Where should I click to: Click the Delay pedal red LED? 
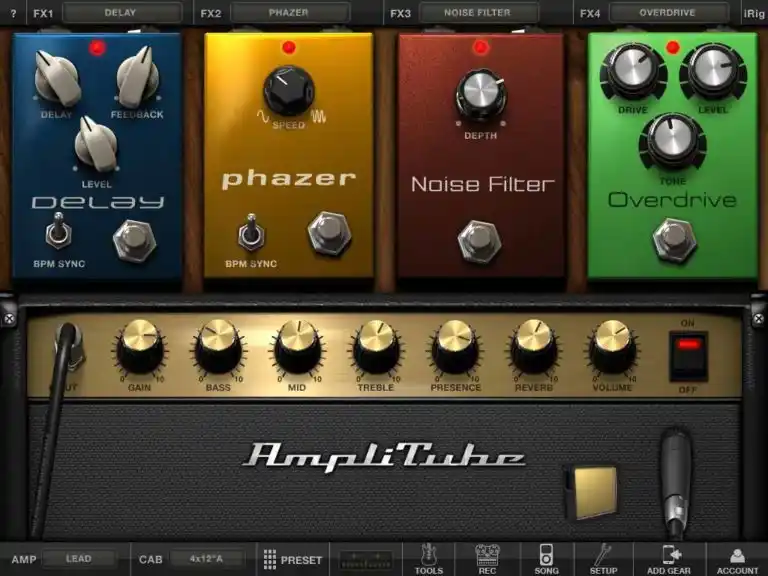pyautogui.click(x=97, y=48)
